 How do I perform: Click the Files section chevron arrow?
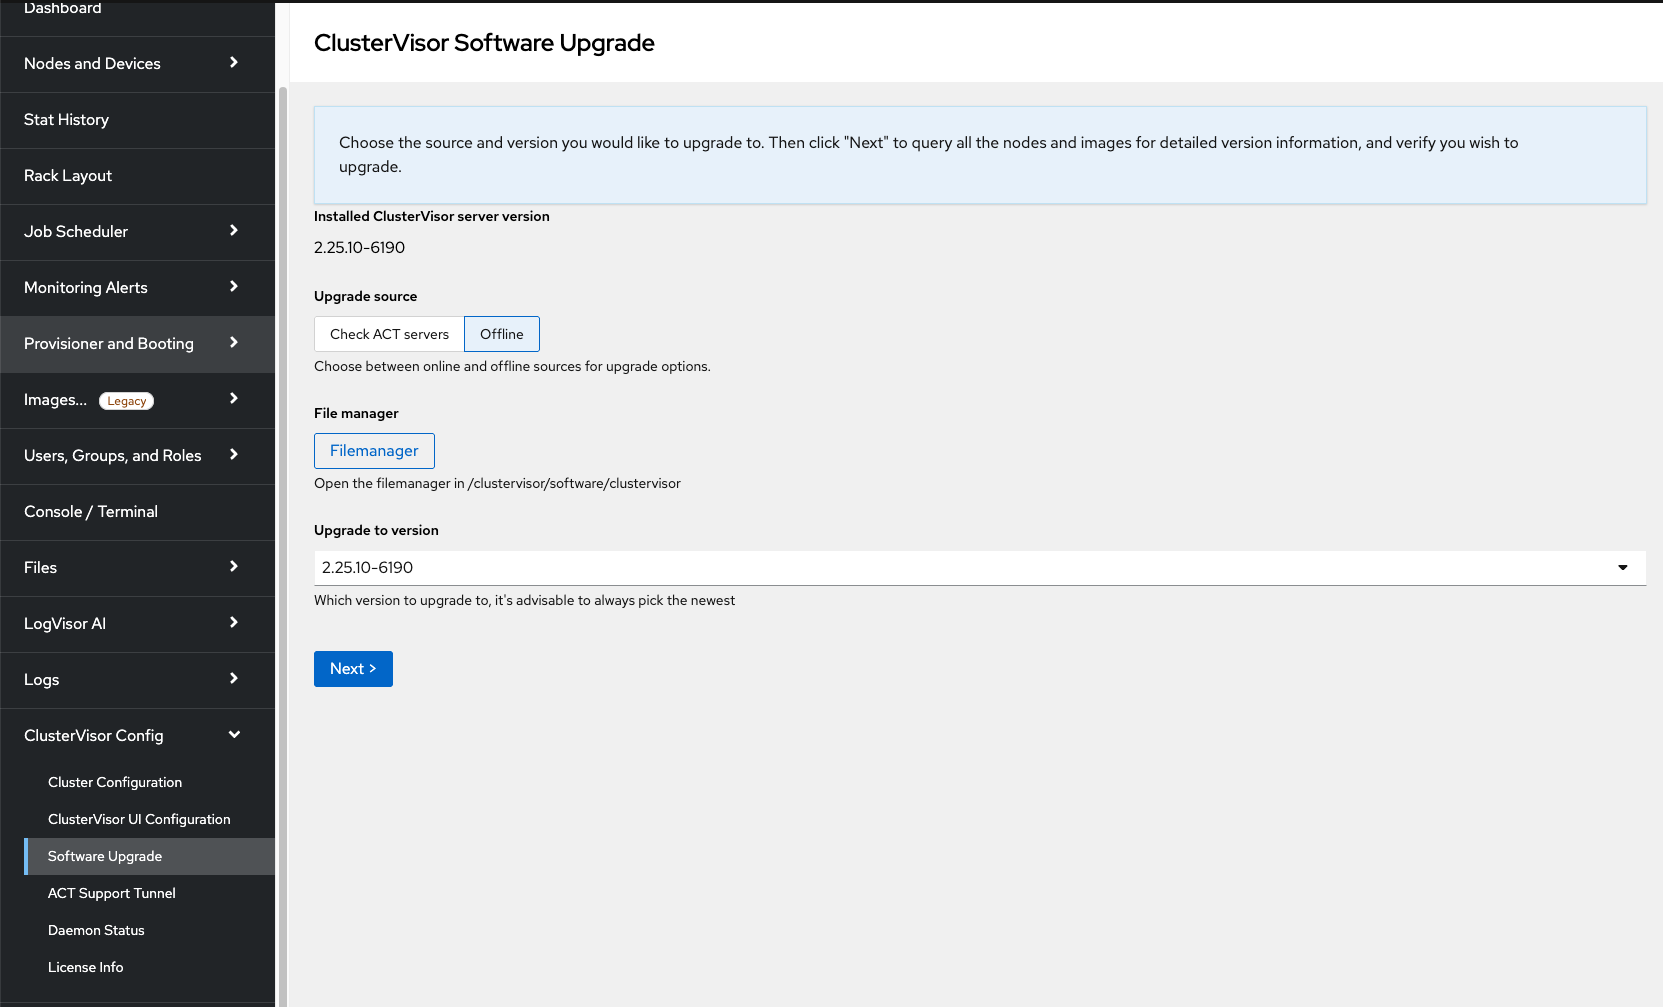pos(234,567)
